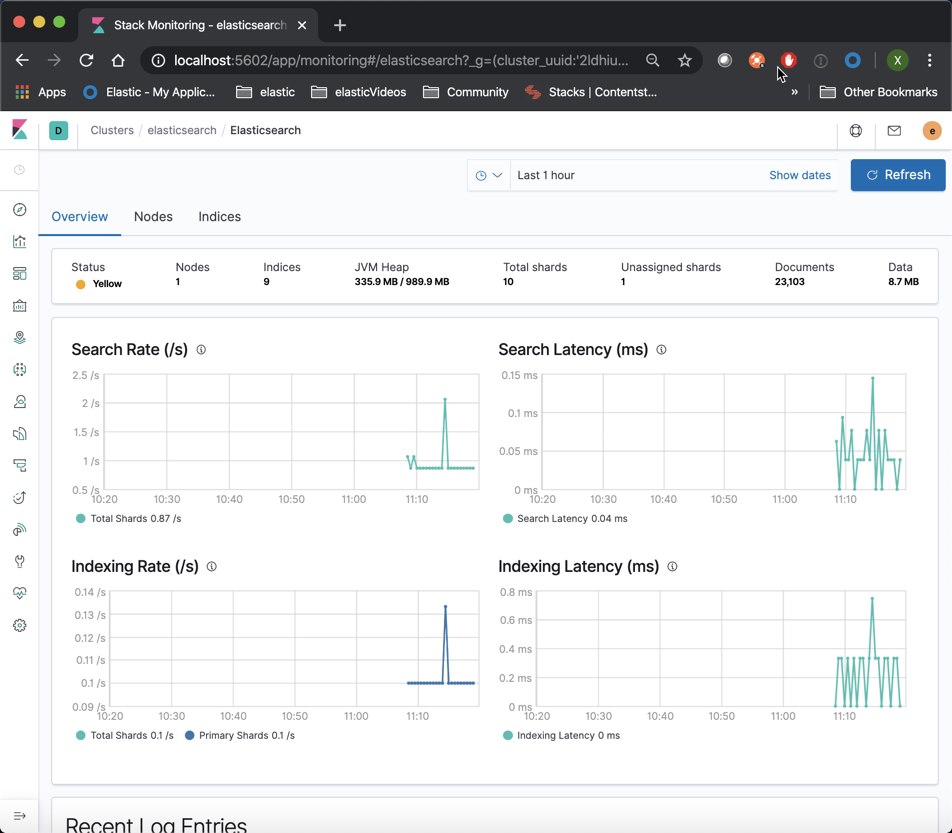Reload the browser page
Screen dimensions: 952x833
(86, 60)
